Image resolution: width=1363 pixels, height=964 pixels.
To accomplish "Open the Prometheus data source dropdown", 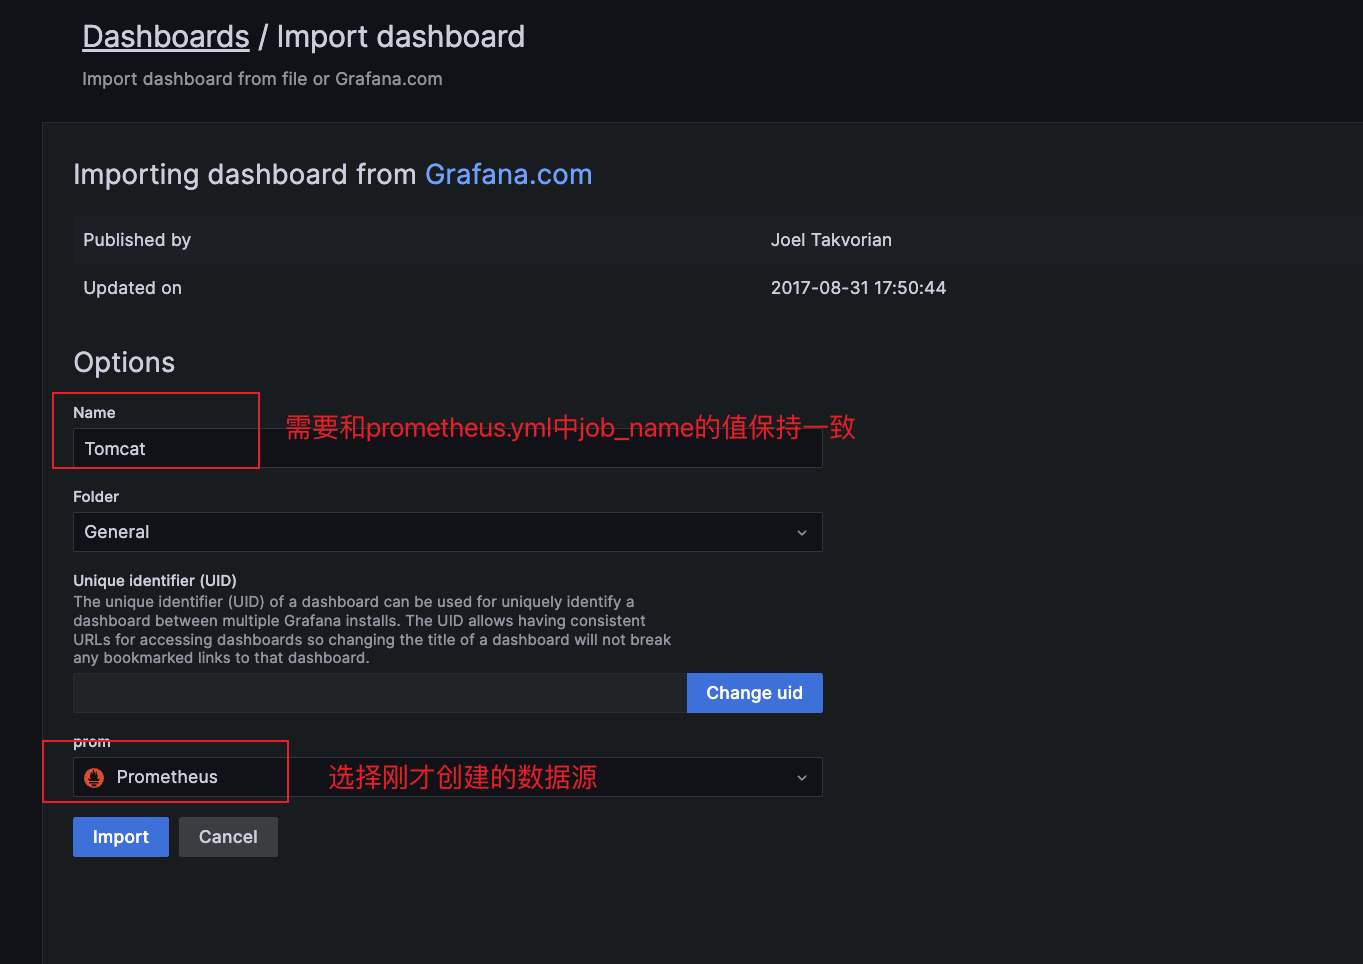I will (x=447, y=777).
